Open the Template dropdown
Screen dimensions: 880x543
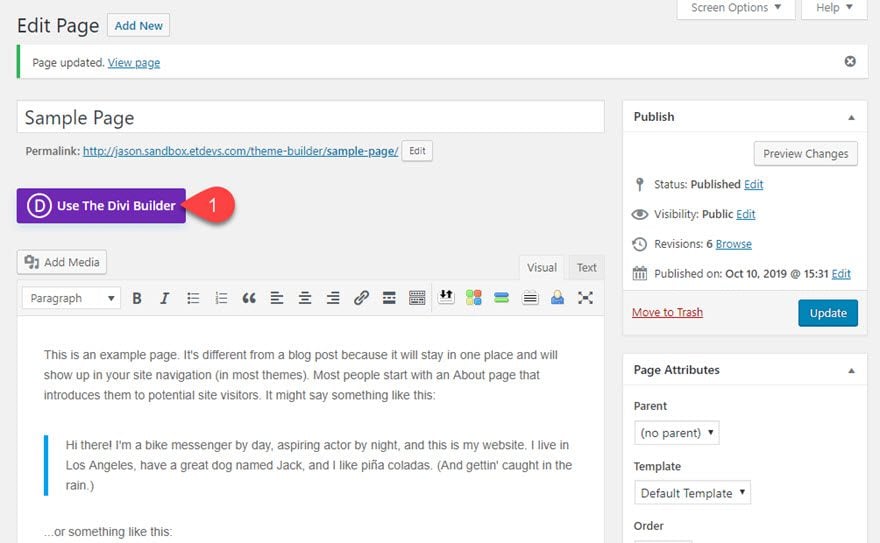692,493
